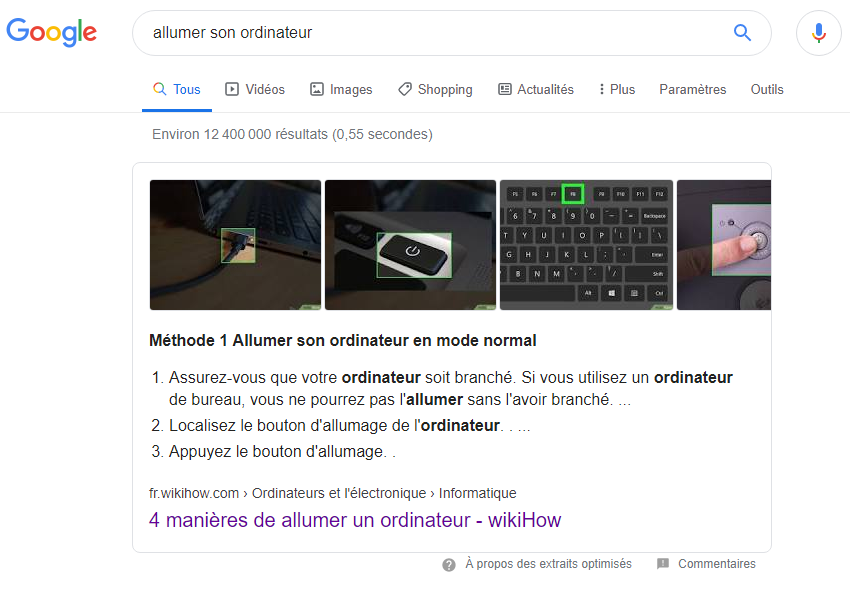Click the Commentaires link
Screen dimensions: 850x591
717,564
